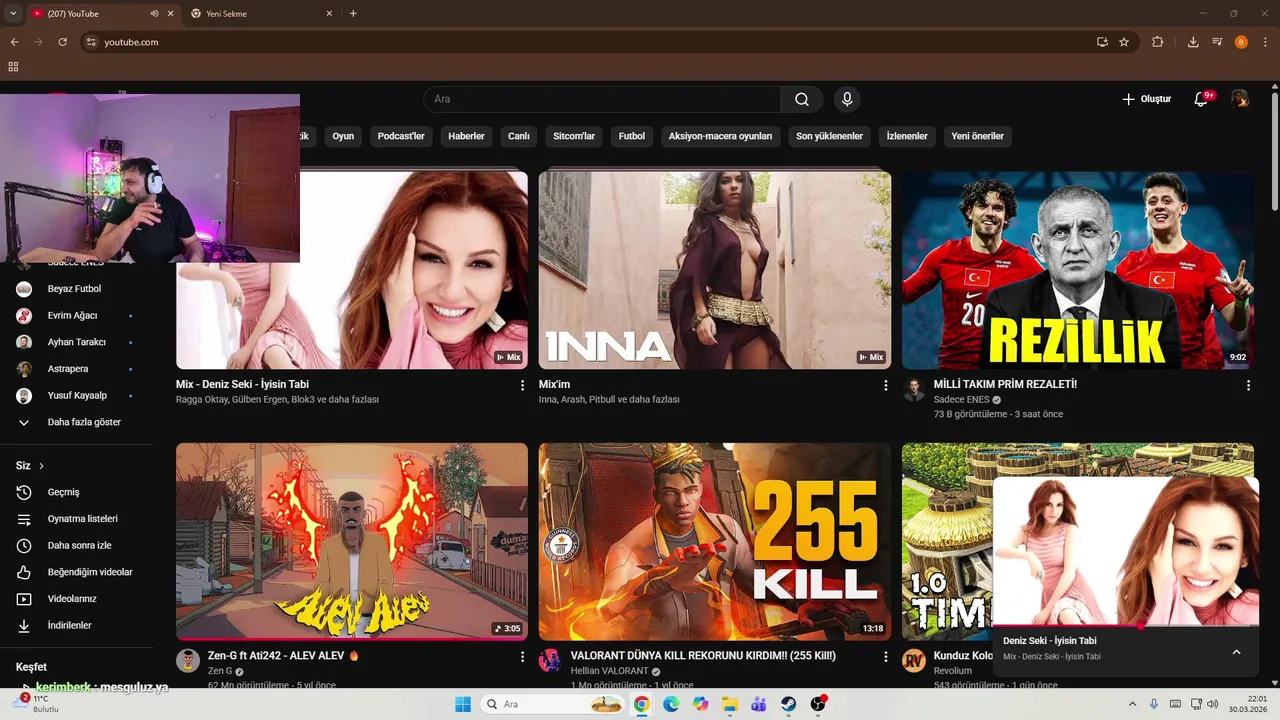
Task: Select the Oyun filter chip
Action: [x=343, y=136]
